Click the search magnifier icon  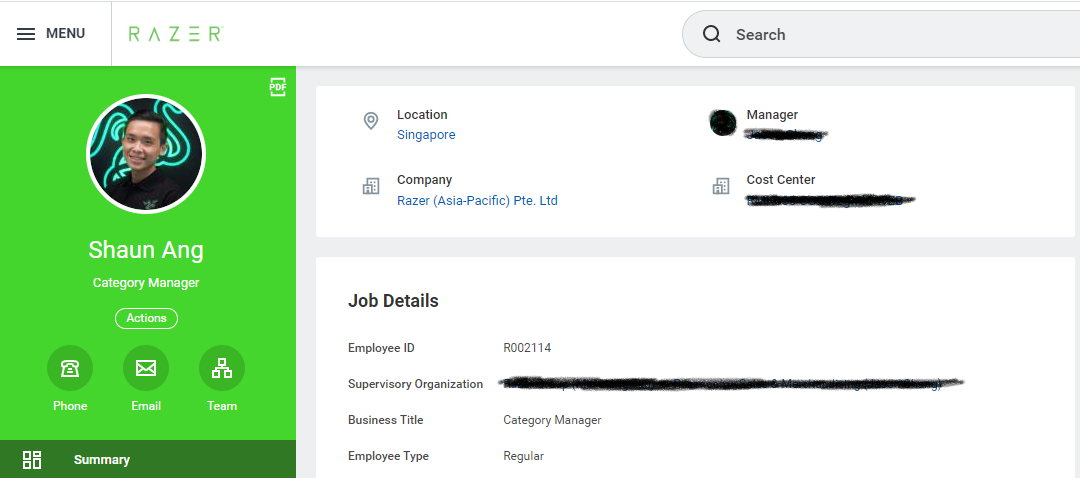pos(712,34)
